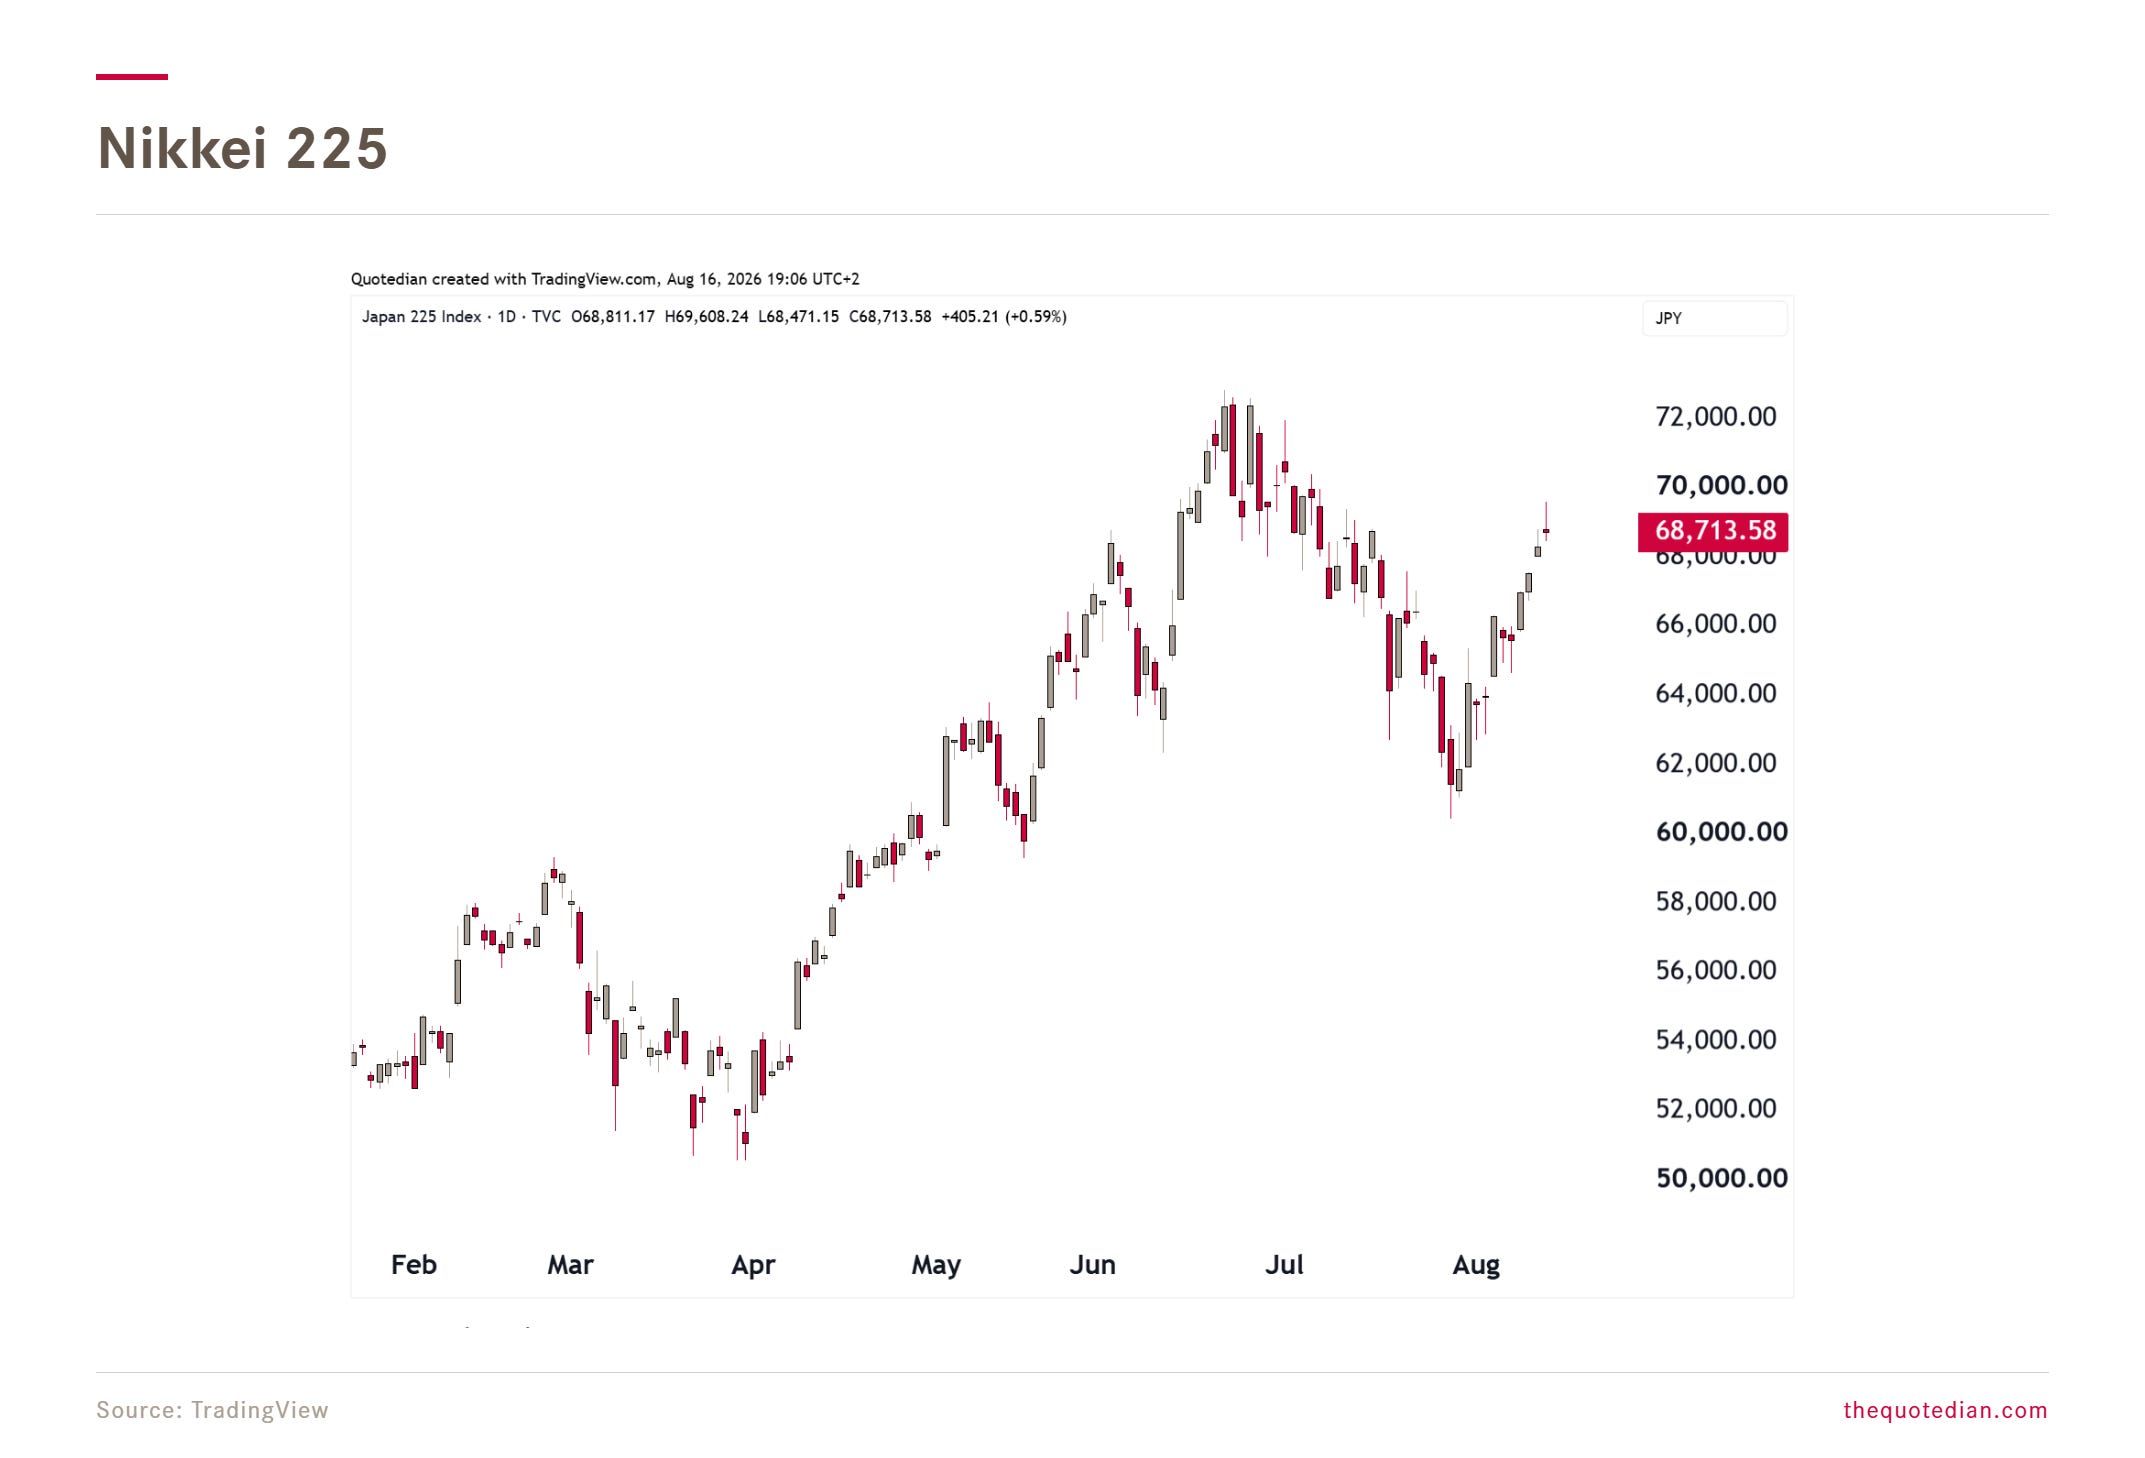Click the red 68,713.58 price label
Image resolution: width=2145 pixels, height=1458 pixels.
(x=1713, y=531)
